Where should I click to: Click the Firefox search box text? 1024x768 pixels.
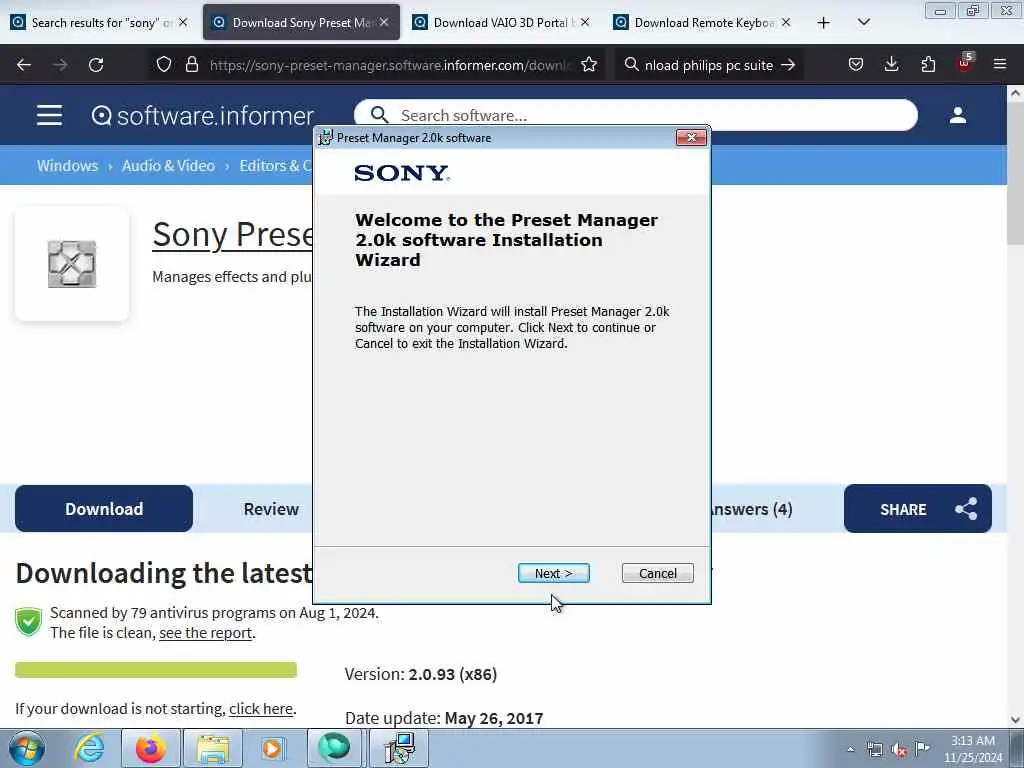(x=709, y=65)
